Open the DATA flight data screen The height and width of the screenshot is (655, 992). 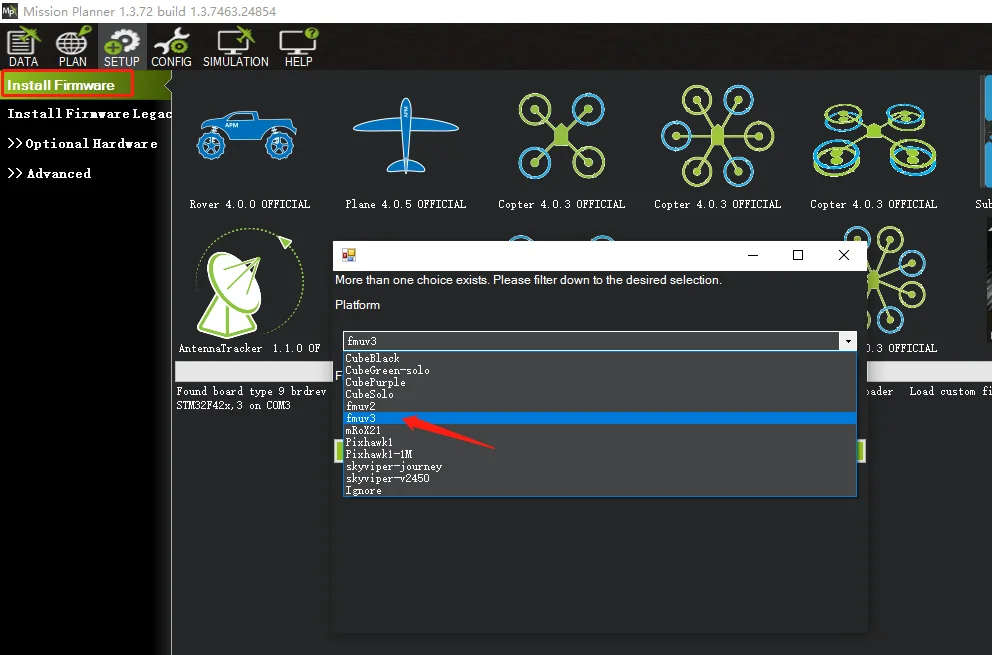(x=23, y=47)
